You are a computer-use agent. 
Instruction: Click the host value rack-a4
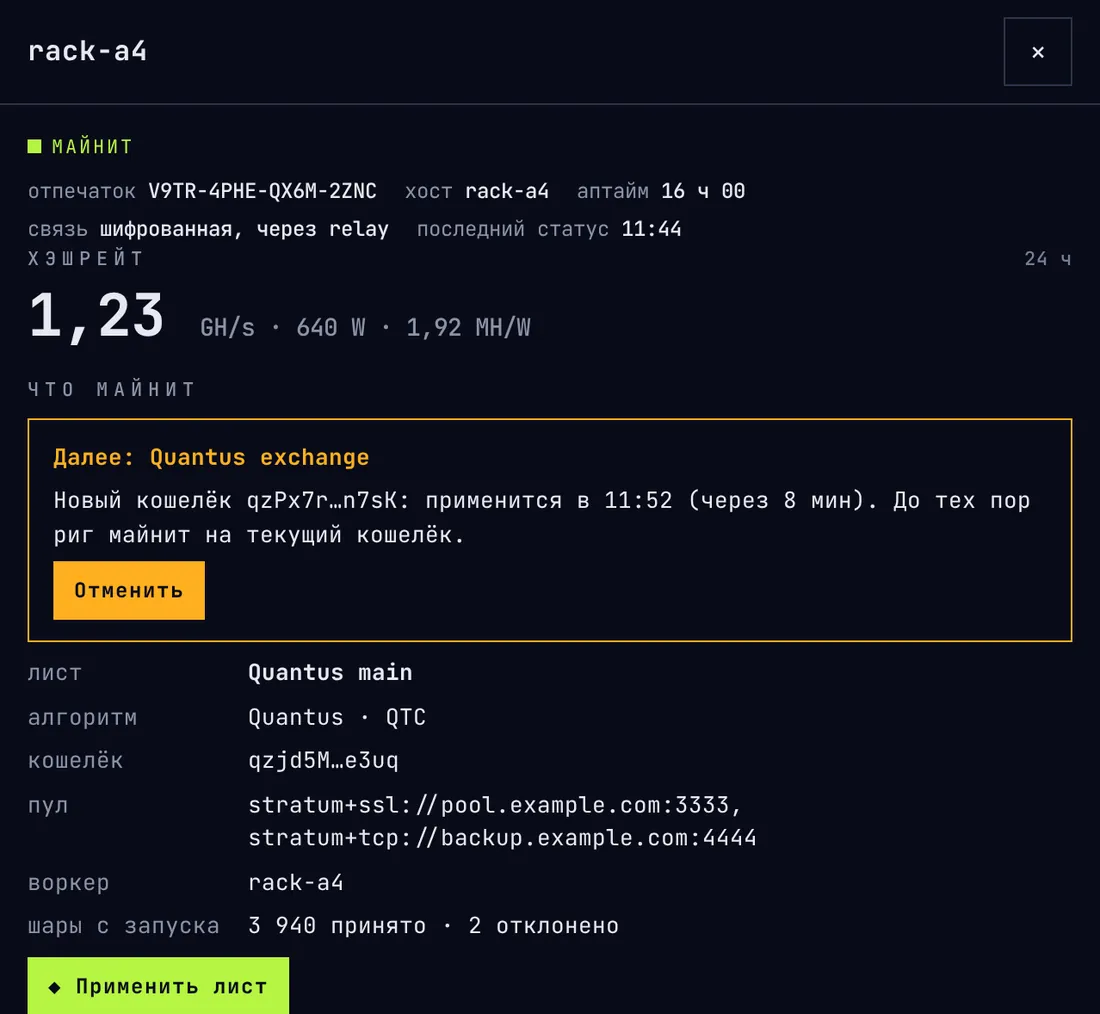(x=507, y=191)
